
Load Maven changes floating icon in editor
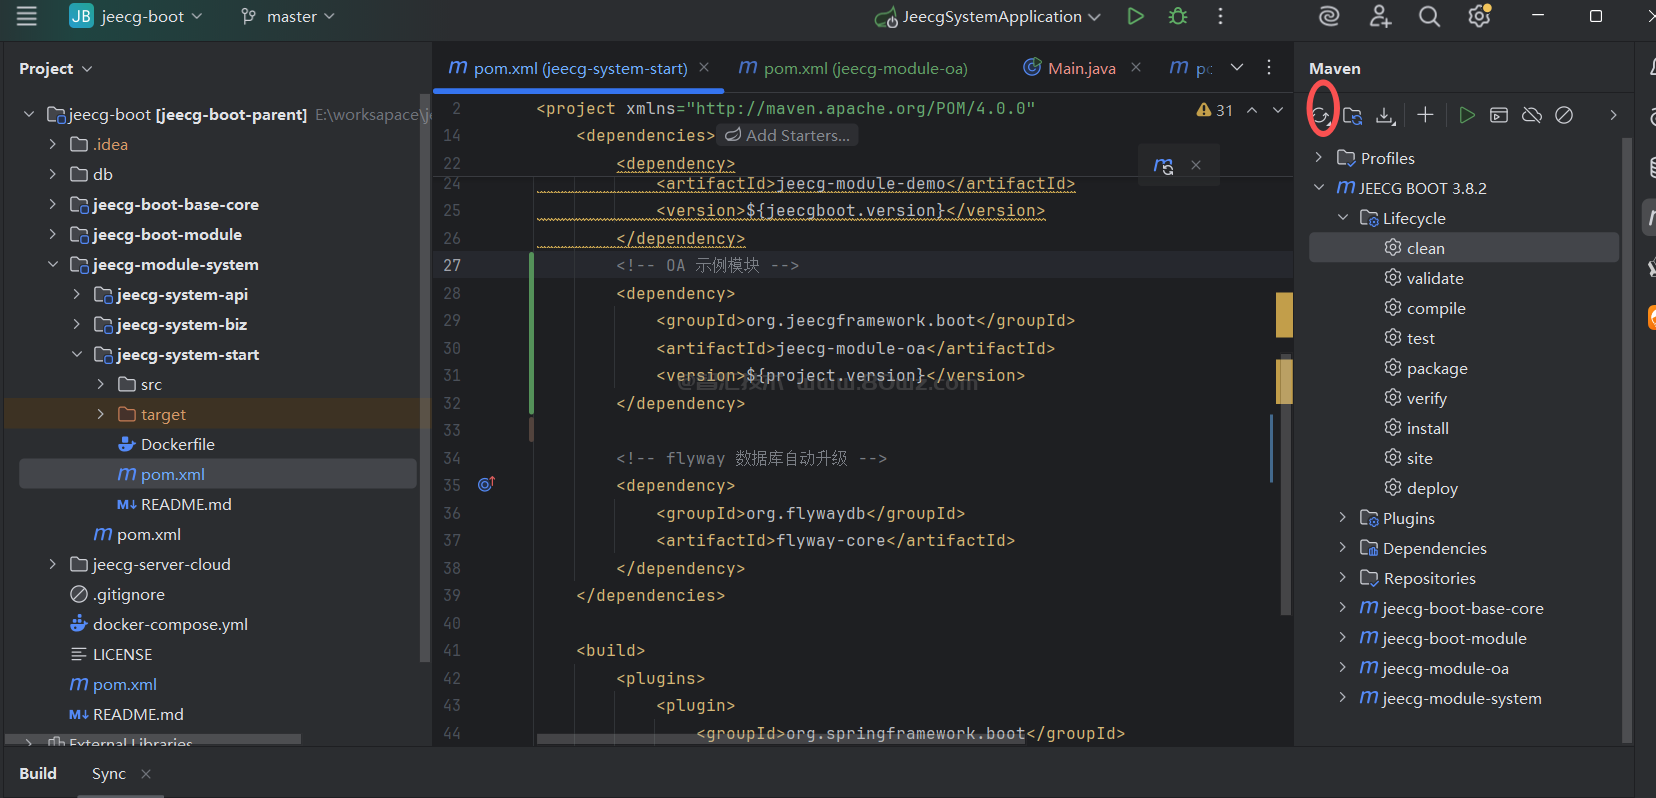[x=1163, y=166]
